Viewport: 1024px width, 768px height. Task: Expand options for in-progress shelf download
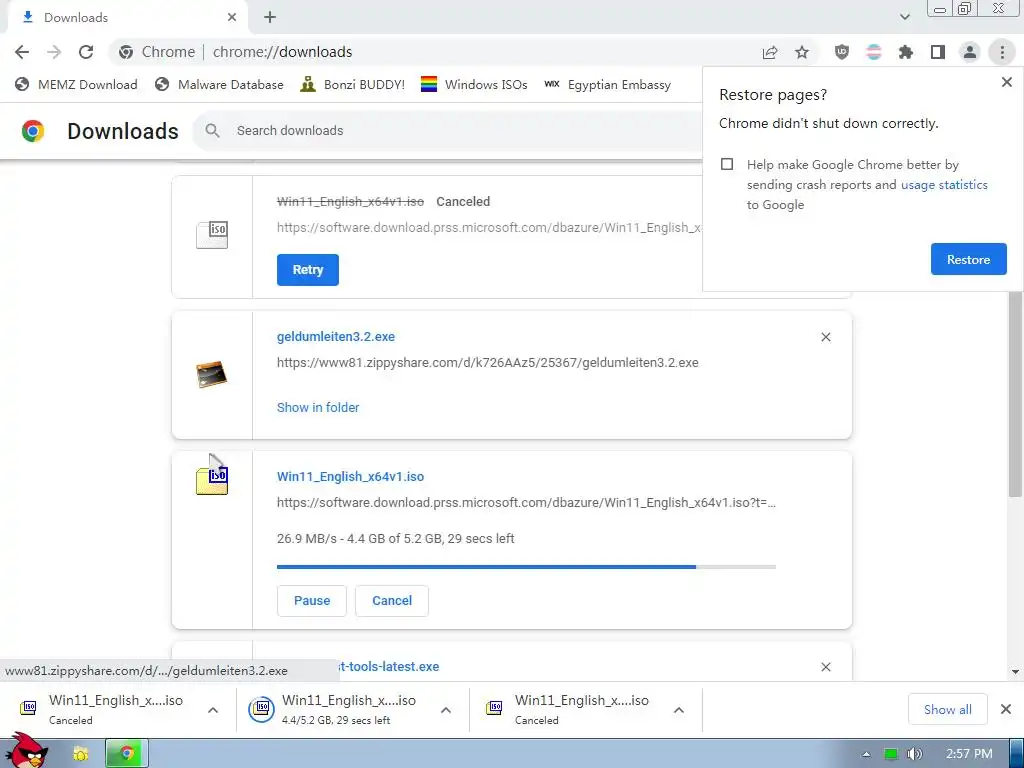tap(446, 710)
